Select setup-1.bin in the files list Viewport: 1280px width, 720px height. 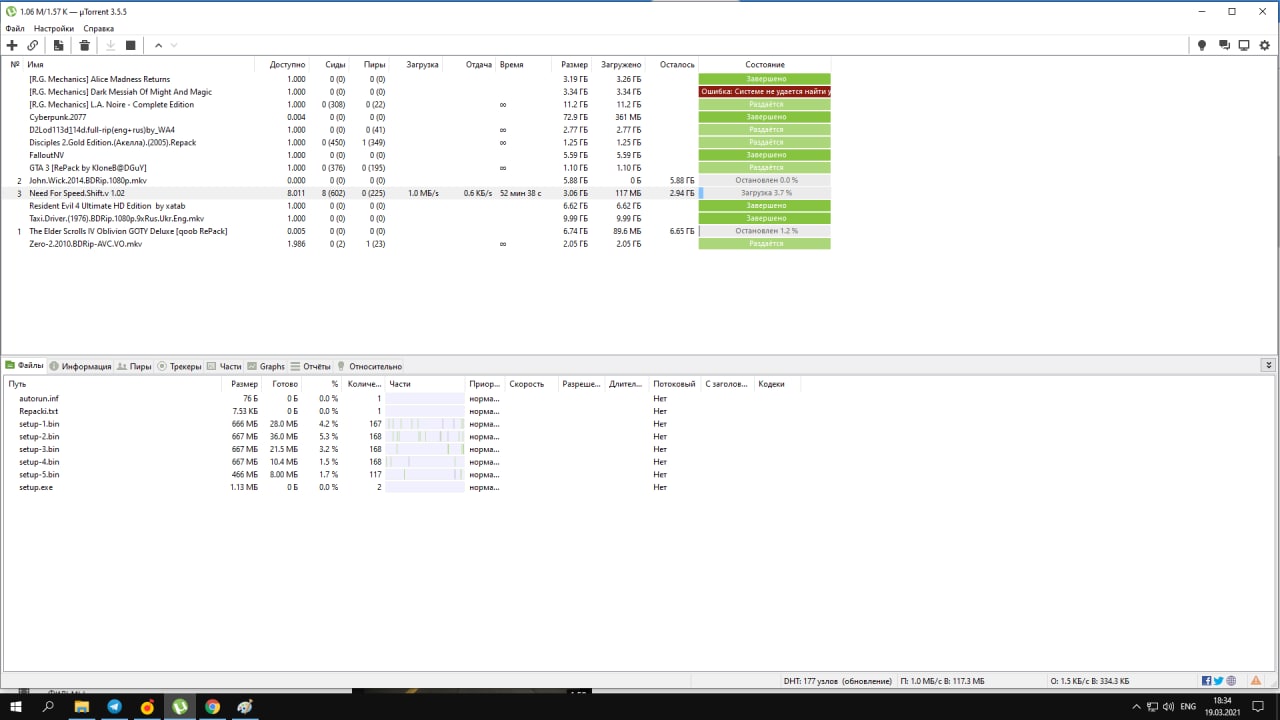[39, 424]
